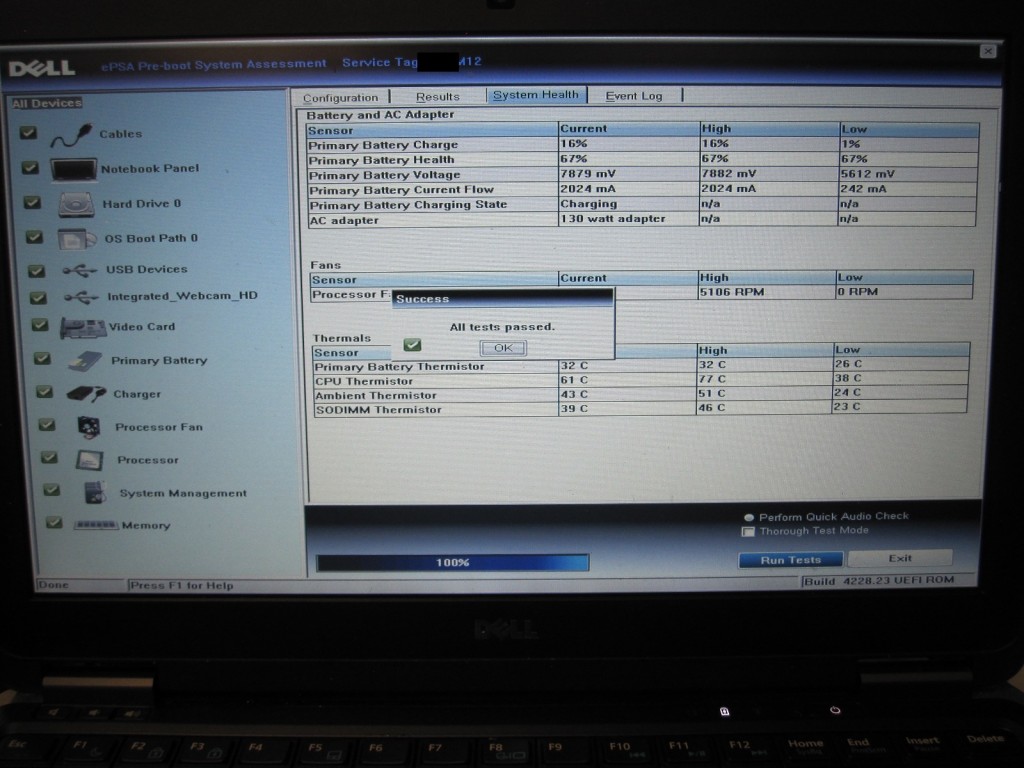Close the ePSA window with X
Screen dimensions: 1024x768
click(x=988, y=51)
